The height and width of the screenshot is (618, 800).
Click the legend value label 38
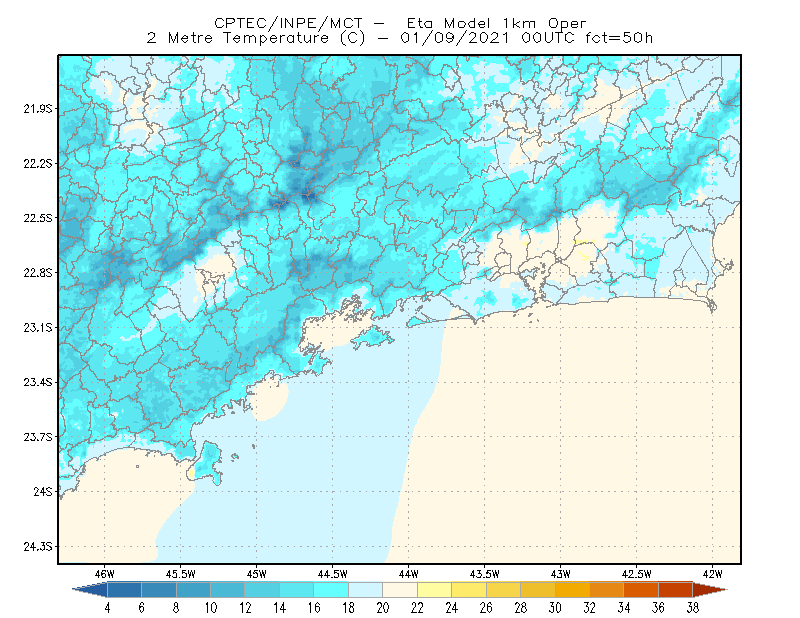pyautogui.click(x=692, y=608)
